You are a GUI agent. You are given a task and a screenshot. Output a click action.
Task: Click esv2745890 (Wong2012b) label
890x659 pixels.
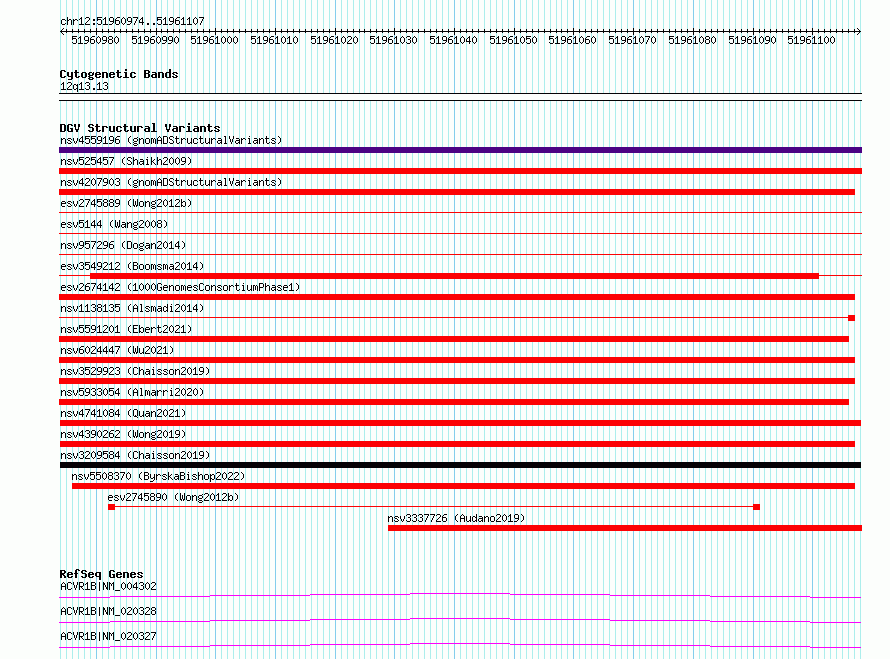[x=173, y=497]
